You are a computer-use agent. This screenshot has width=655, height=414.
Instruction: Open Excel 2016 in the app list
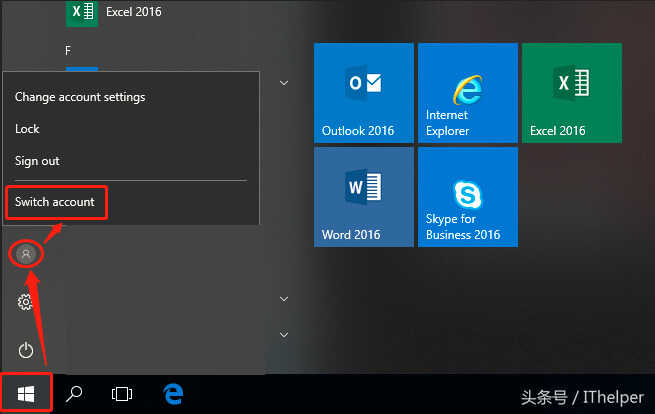114,12
